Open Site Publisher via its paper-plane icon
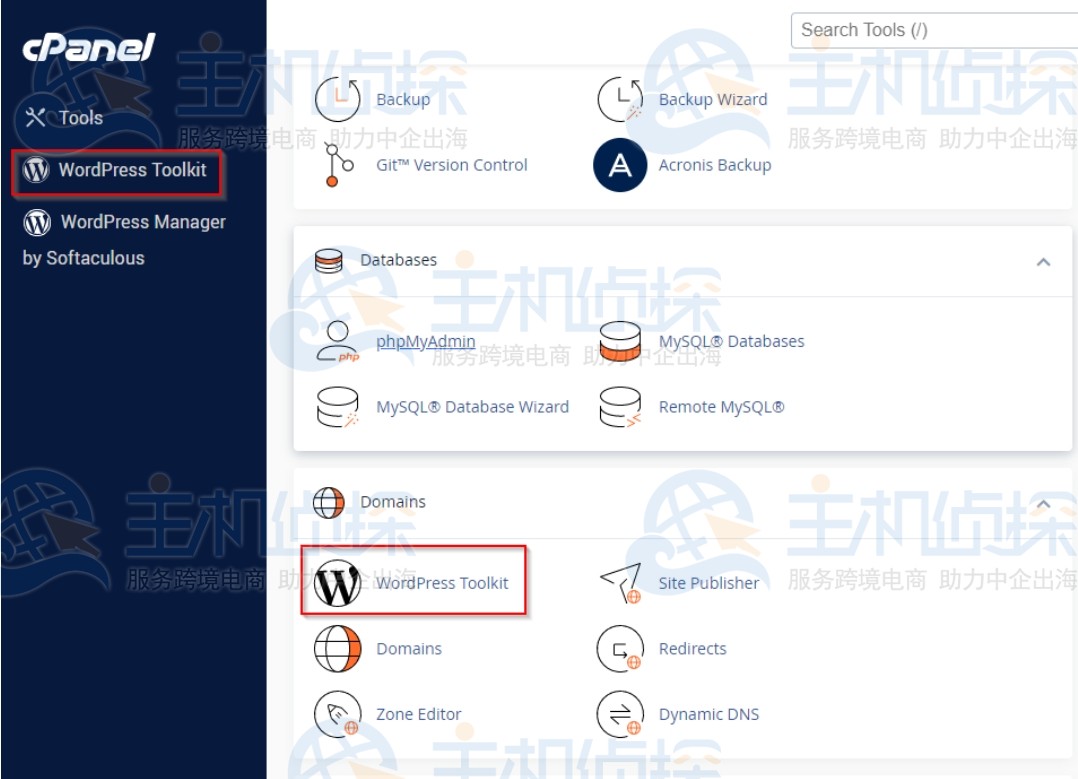The height and width of the screenshot is (779, 1078). [622, 583]
